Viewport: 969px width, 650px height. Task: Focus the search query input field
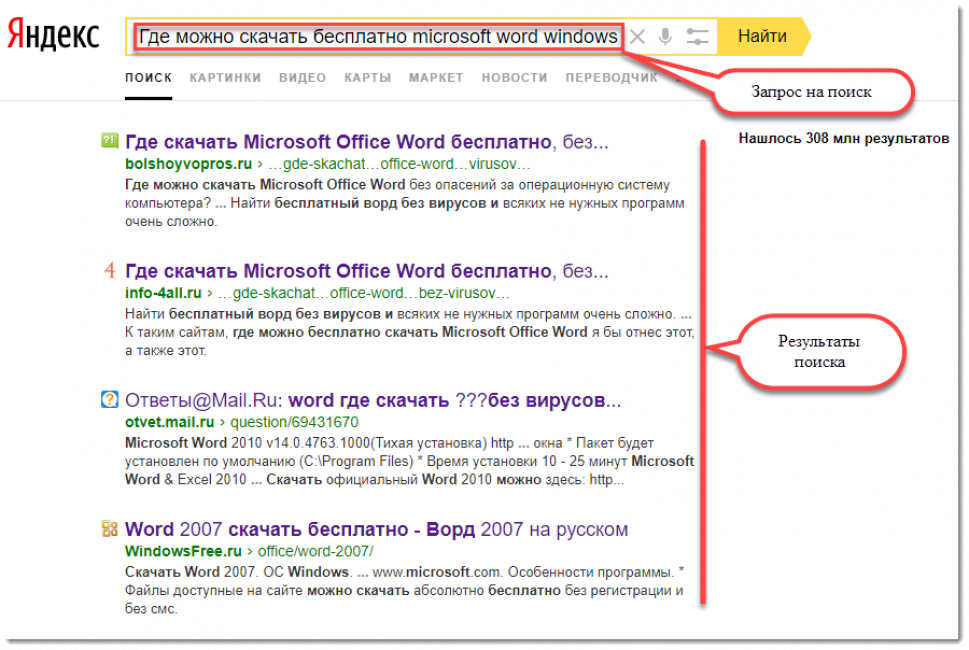pos(378,36)
